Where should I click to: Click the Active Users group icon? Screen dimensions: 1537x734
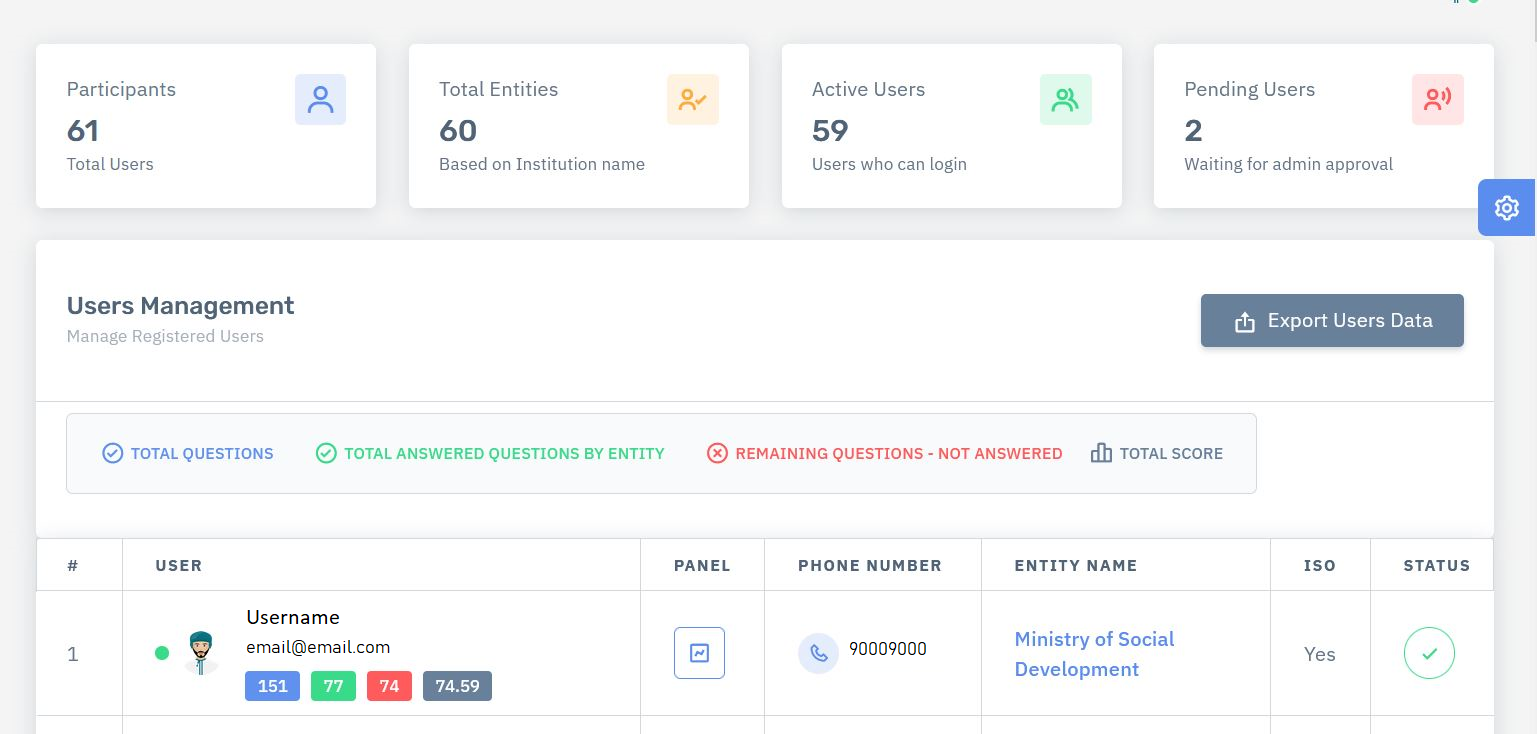1065,100
